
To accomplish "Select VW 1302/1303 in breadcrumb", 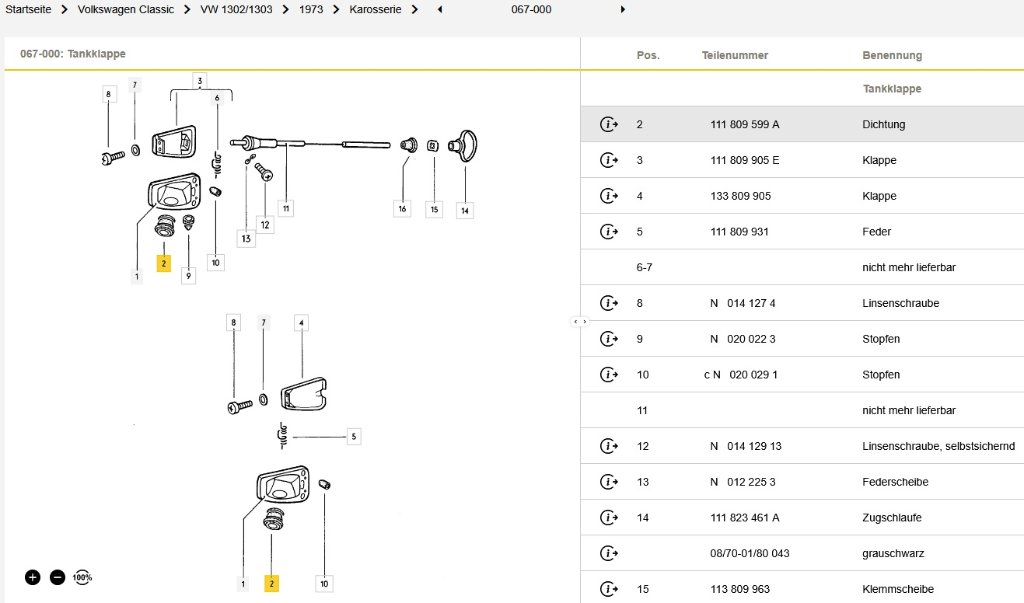I will click(x=236, y=9).
